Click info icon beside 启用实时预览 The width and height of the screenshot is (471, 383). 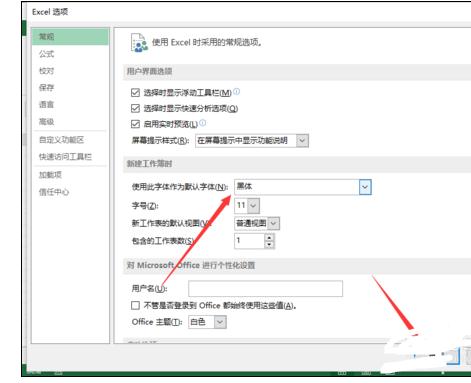pyautogui.click(x=202, y=123)
